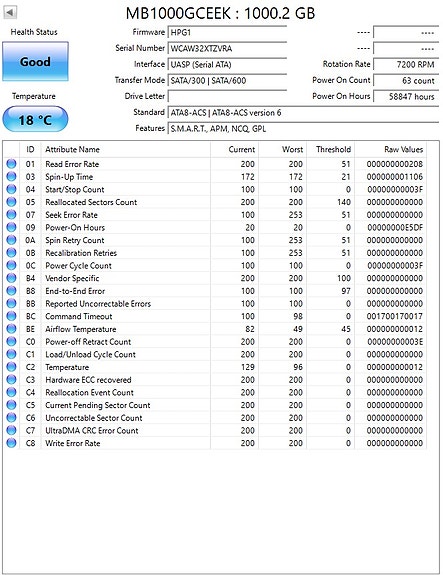This screenshot has height=575, width=443.
Task: Select the UltraDMA CRC Error Count name
Action: pyautogui.click(x=92, y=431)
